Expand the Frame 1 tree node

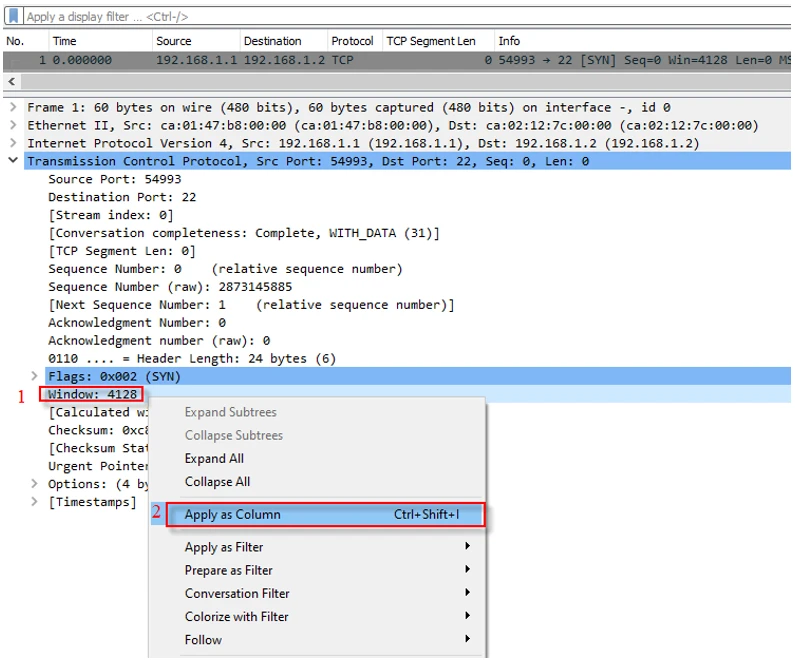coord(12,107)
